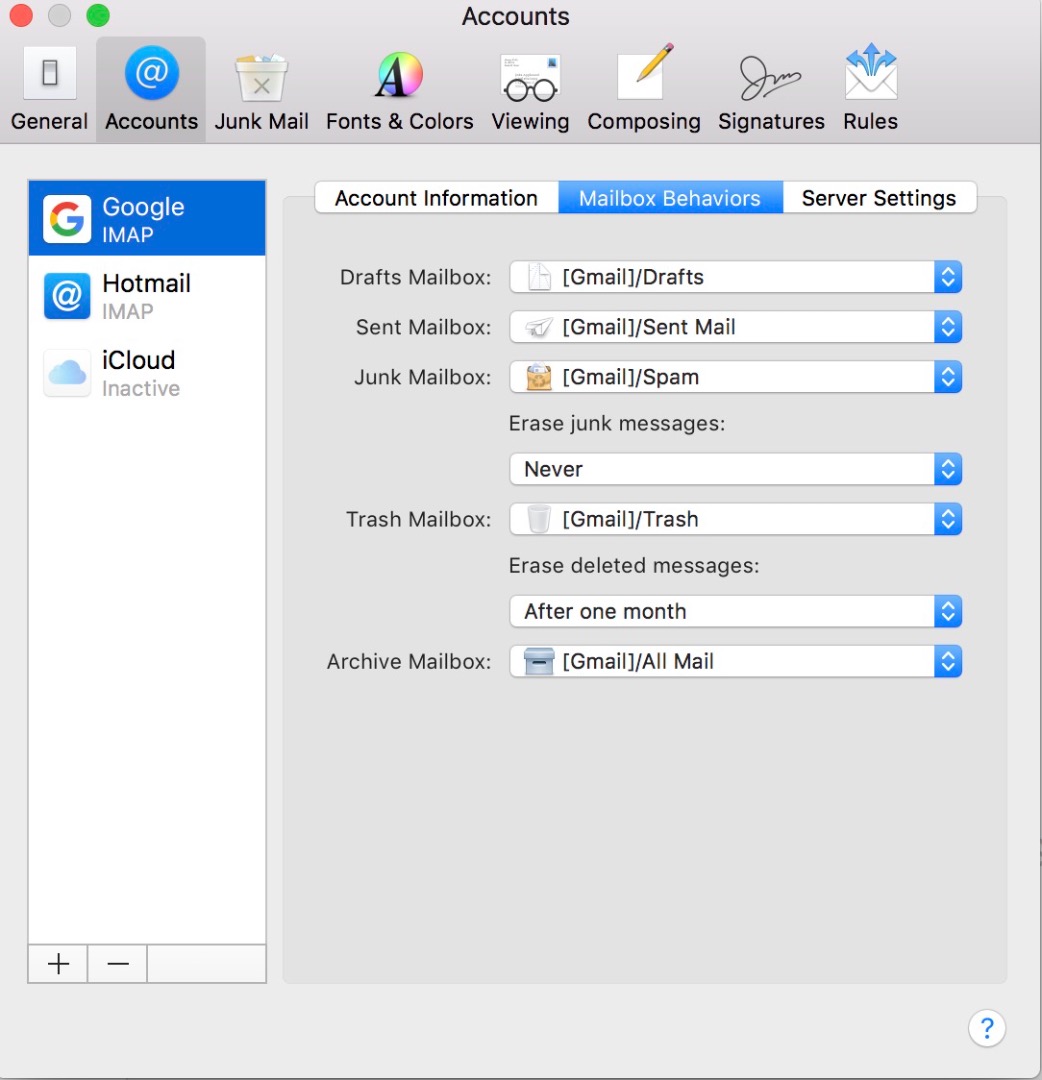The width and height of the screenshot is (1042, 1080).
Task: Remove selected account with minus button
Action: [x=118, y=964]
